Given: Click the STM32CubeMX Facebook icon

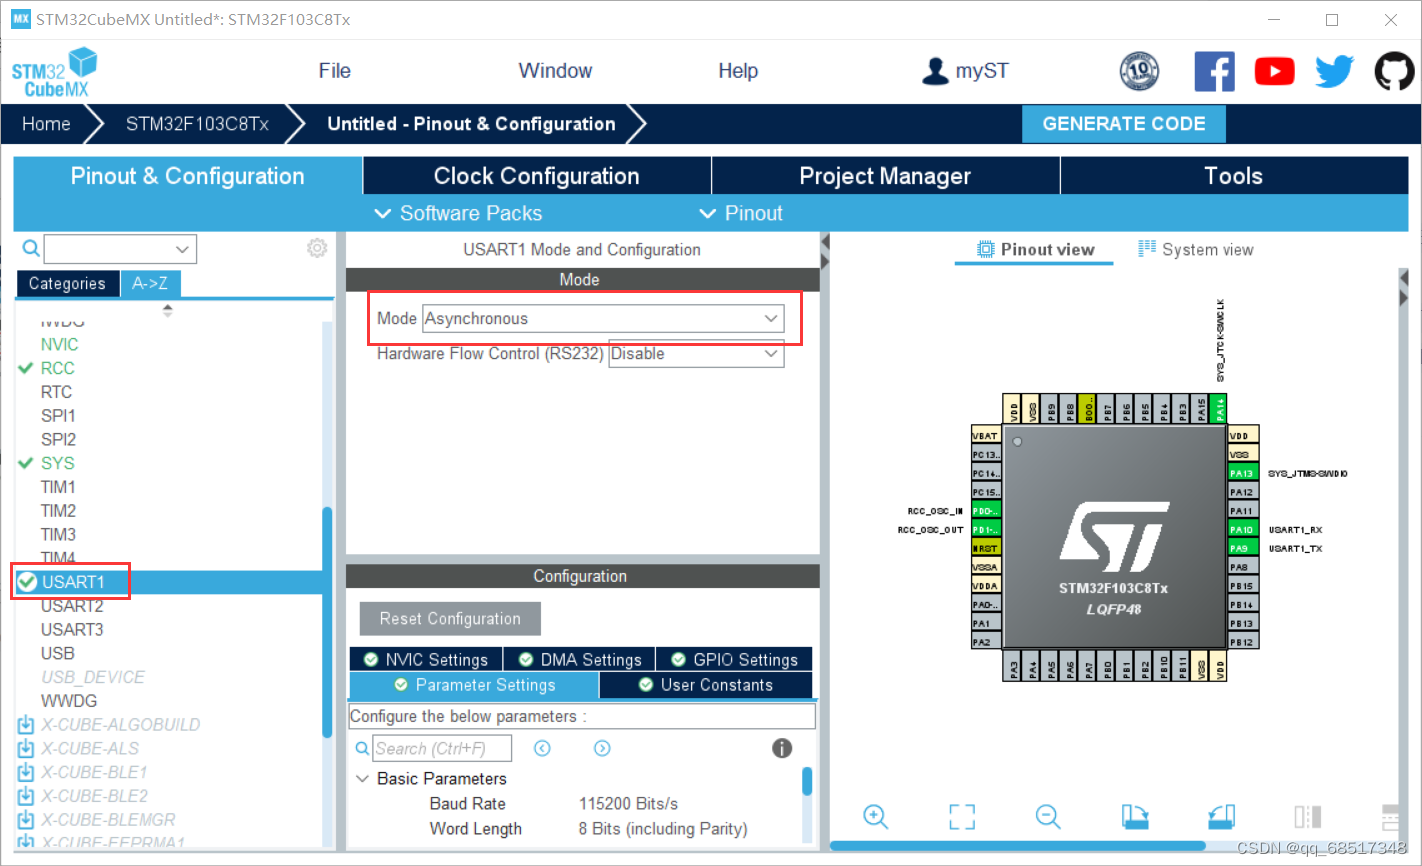Looking at the screenshot, I should 1214,71.
